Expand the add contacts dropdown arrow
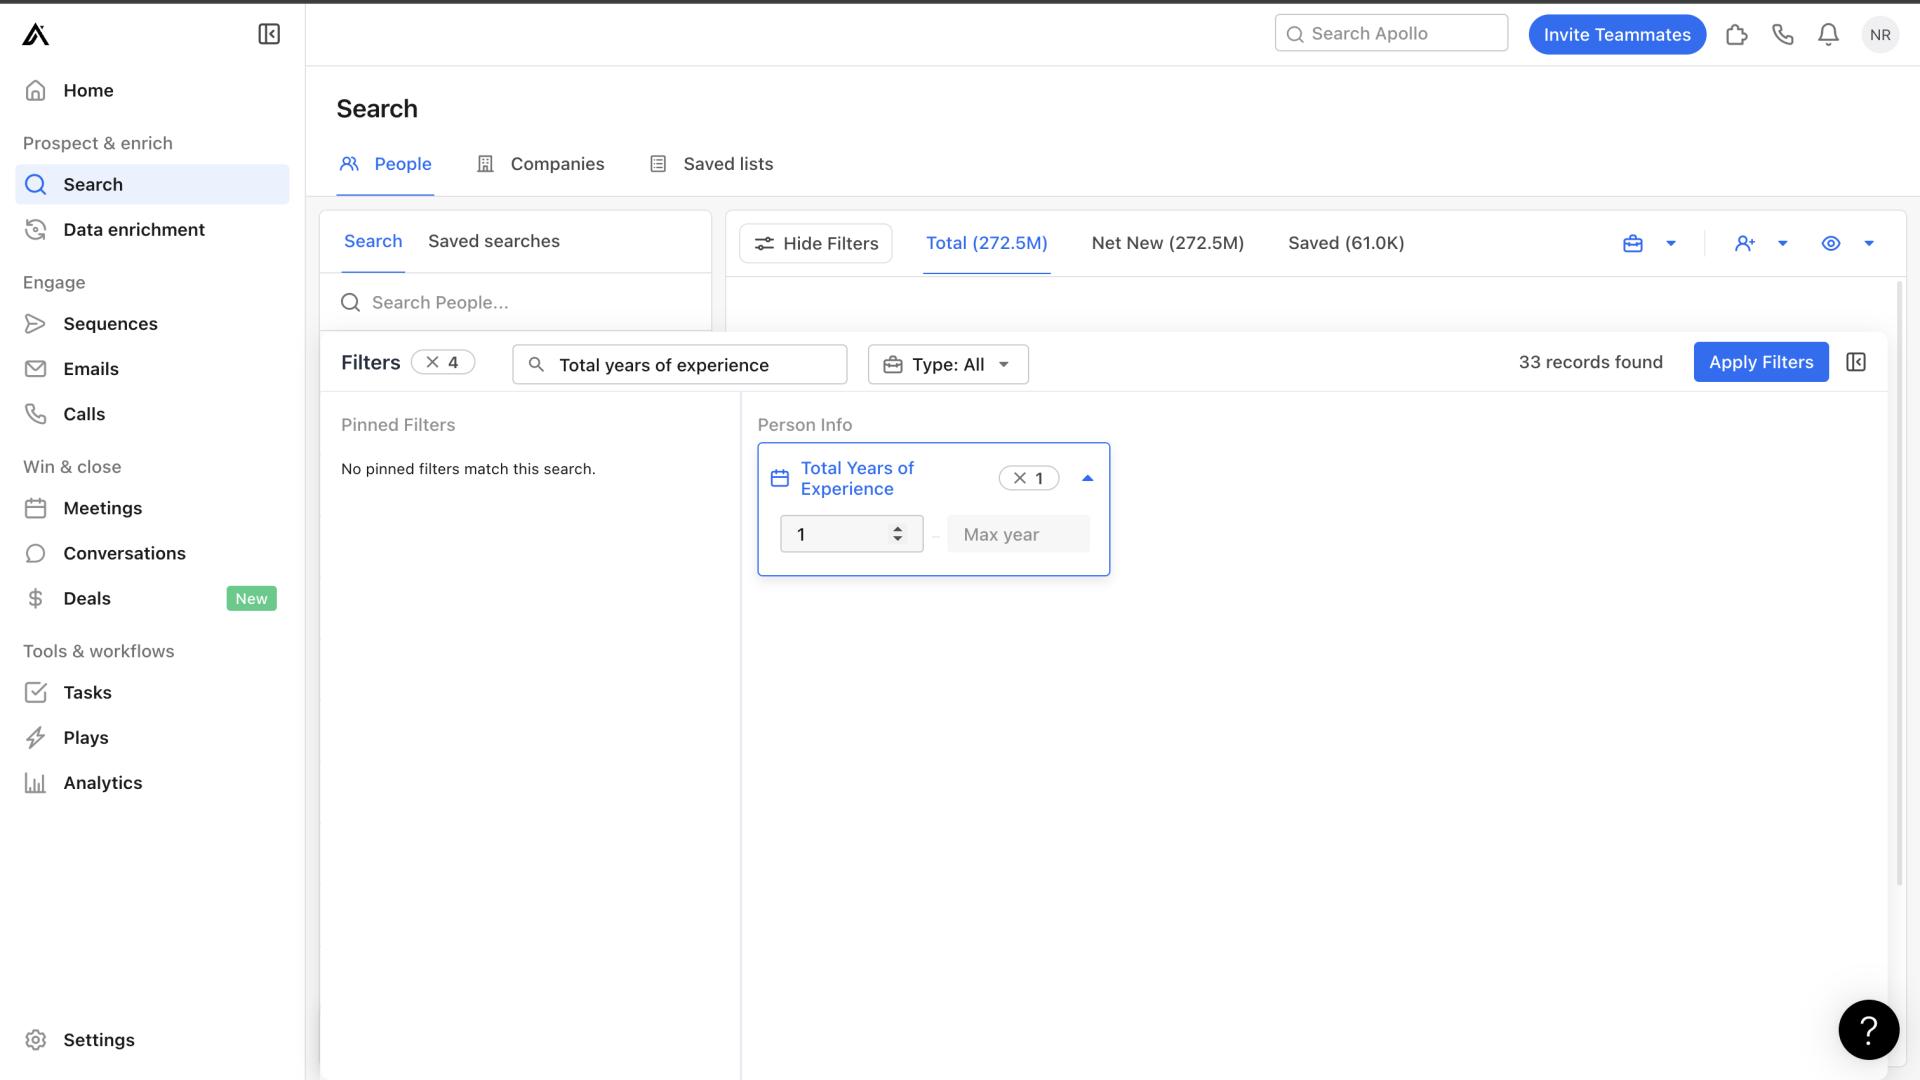1920x1080 pixels. [x=1783, y=243]
